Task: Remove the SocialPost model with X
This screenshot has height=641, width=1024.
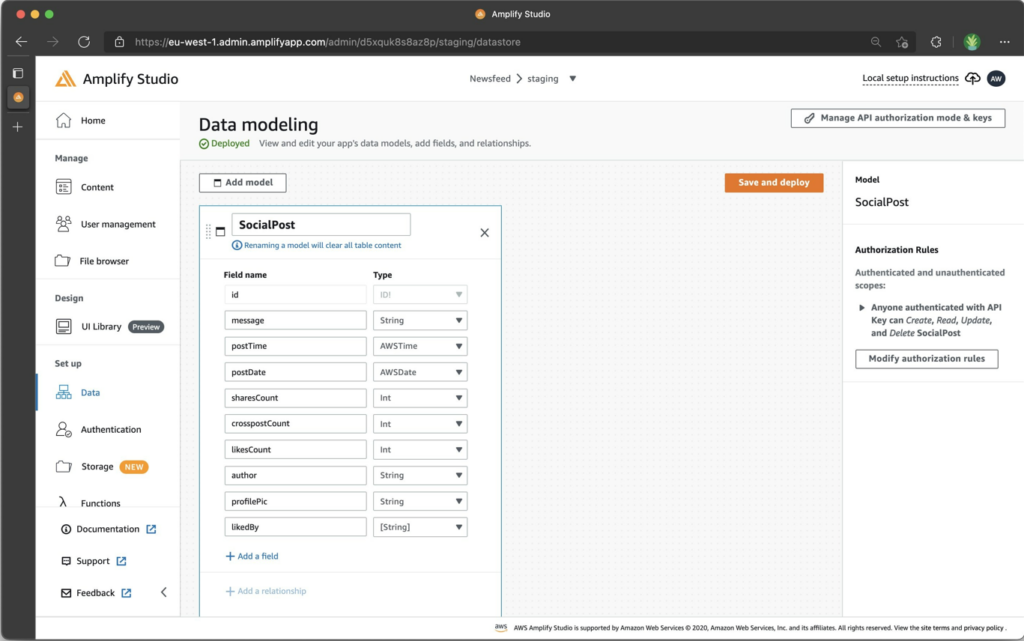Action: 485,232
